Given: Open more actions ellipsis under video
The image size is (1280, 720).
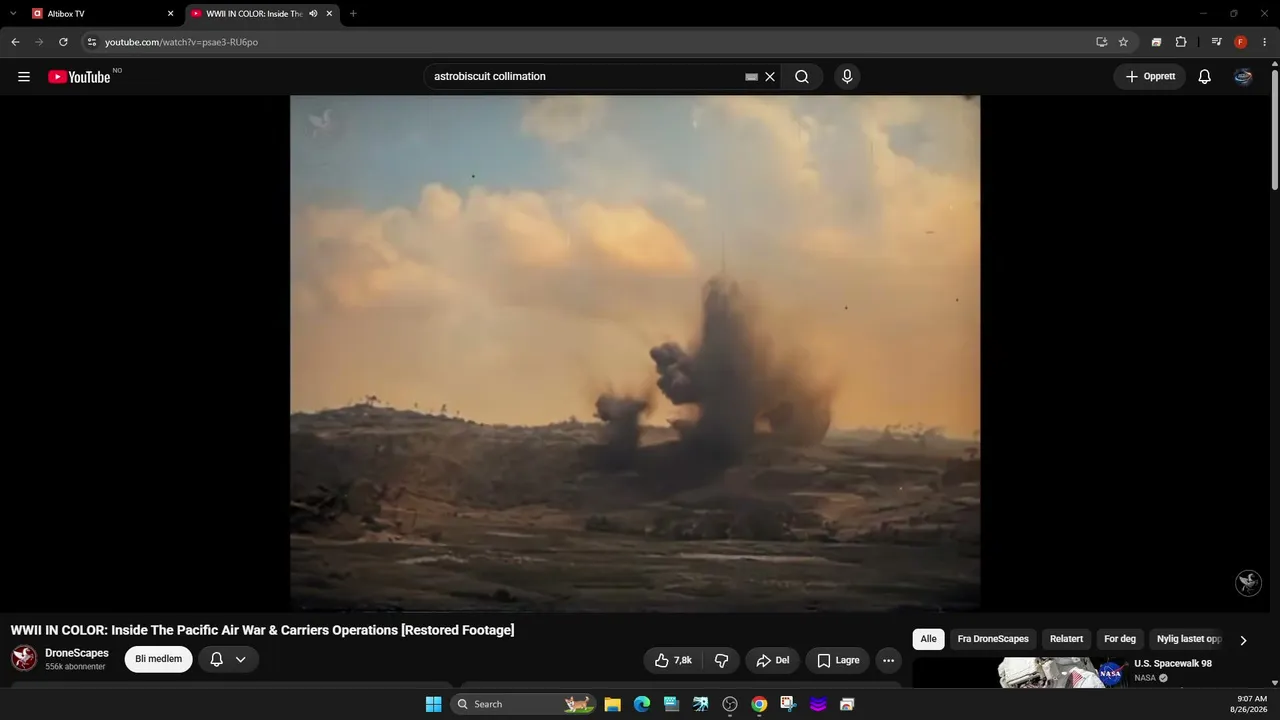Looking at the screenshot, I should point(888,660).
